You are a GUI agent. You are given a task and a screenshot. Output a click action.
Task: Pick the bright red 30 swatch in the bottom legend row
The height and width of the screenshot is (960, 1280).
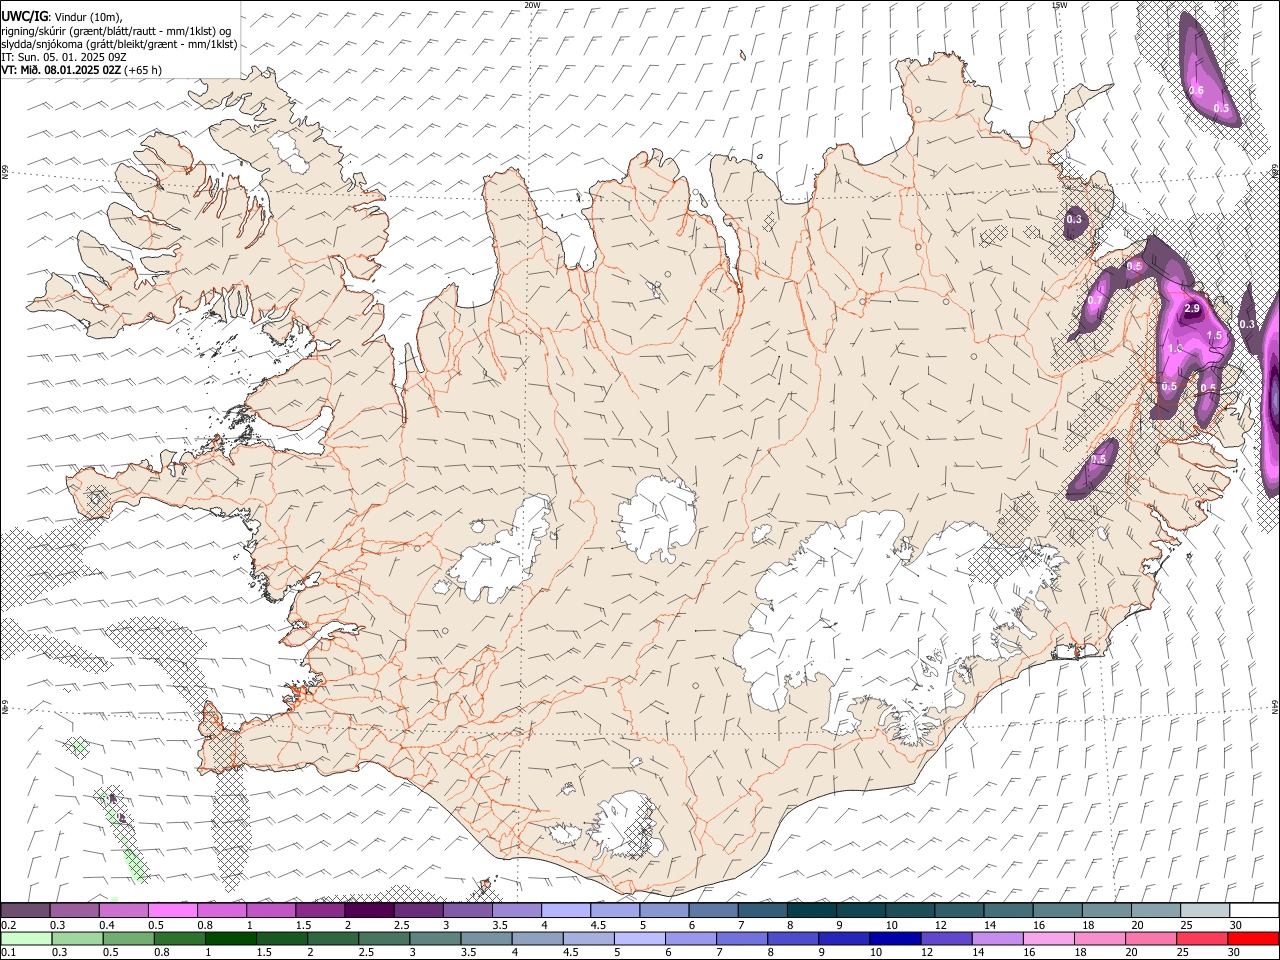1252,938
